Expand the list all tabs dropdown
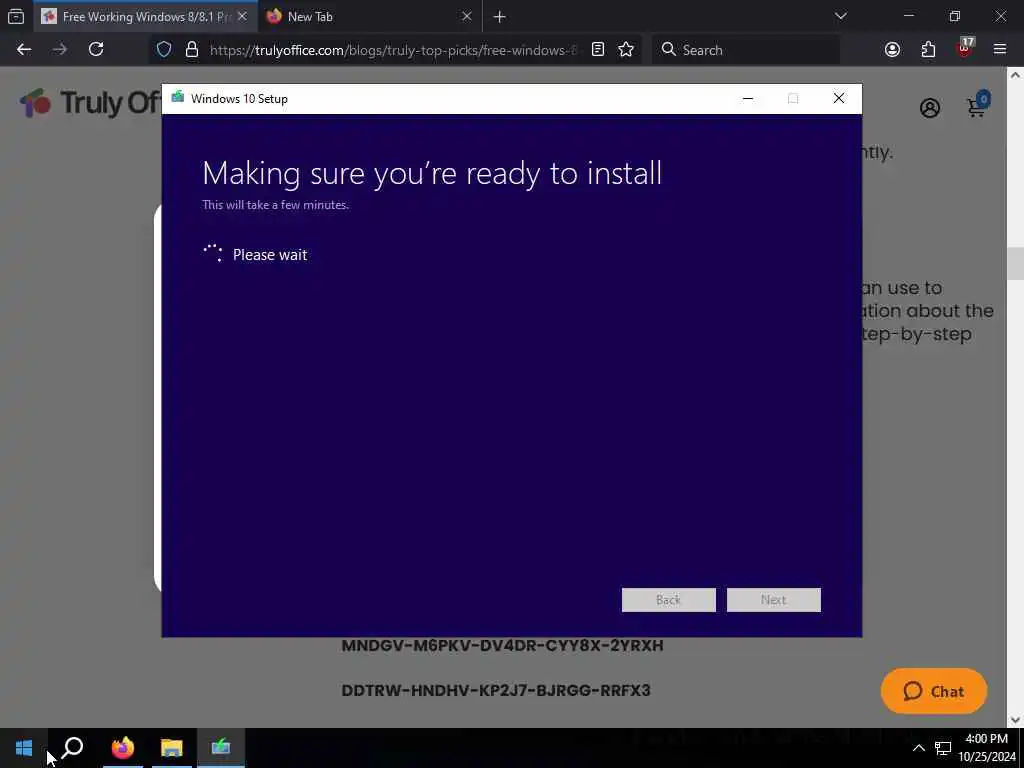This screenshot has width=1024, height=768. 841,16
